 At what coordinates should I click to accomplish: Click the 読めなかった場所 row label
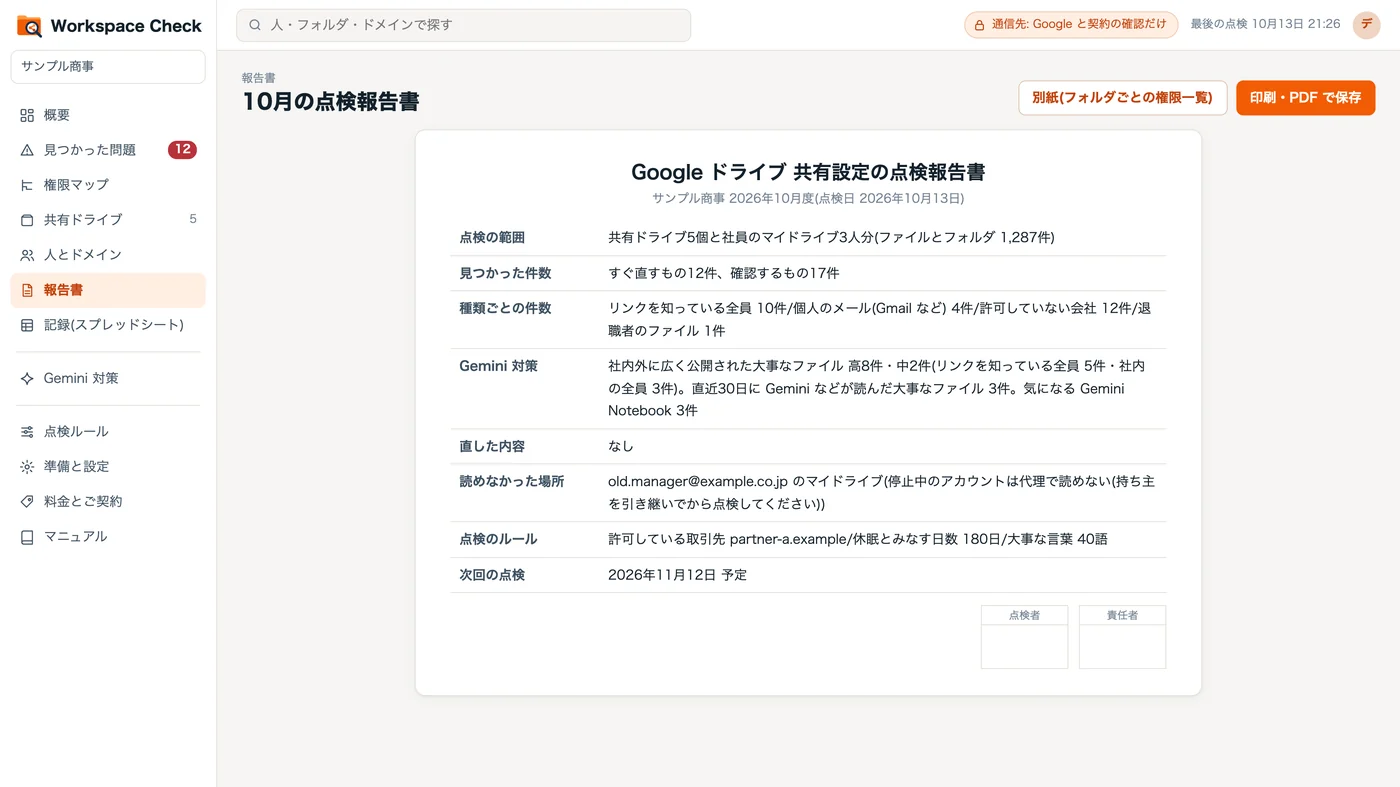(512, 482)
